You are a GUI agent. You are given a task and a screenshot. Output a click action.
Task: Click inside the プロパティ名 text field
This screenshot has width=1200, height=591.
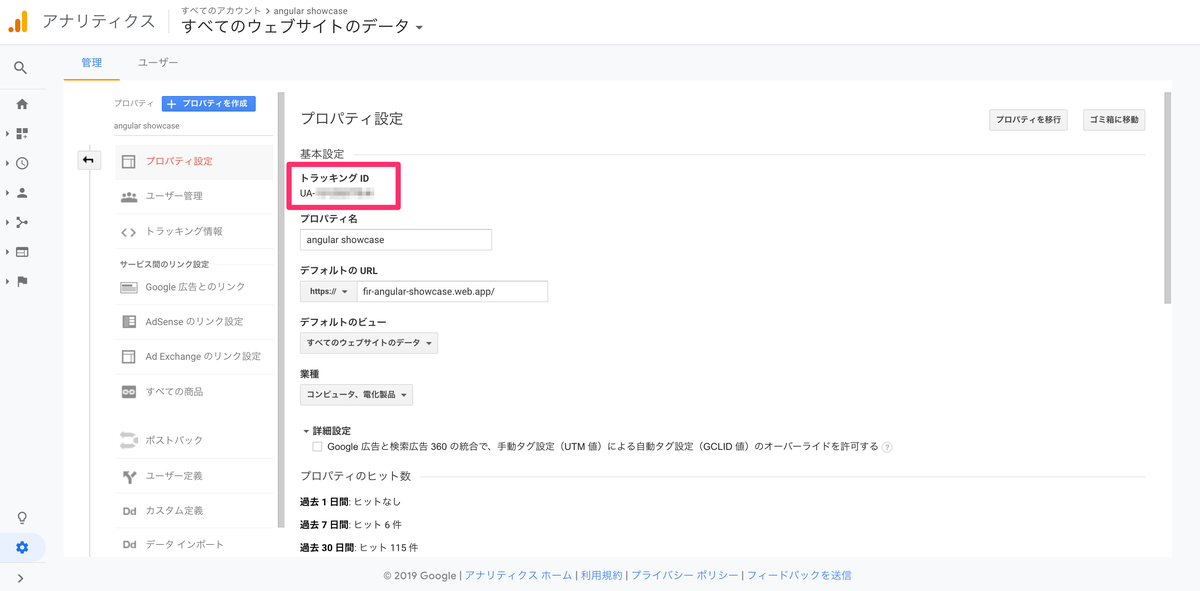tap(396, 239)
